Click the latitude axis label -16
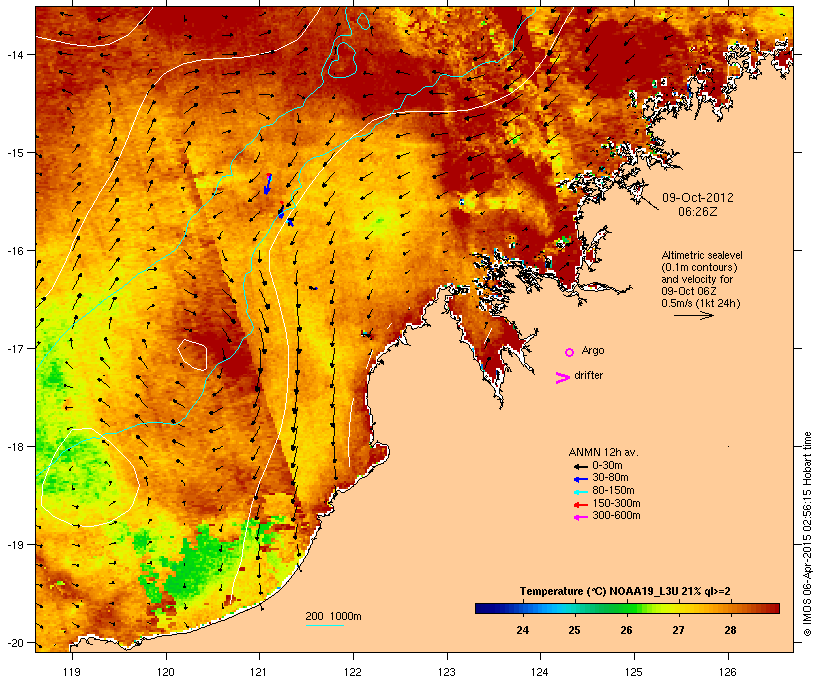This screenshot has height=680, width=820. coord(15,251)
